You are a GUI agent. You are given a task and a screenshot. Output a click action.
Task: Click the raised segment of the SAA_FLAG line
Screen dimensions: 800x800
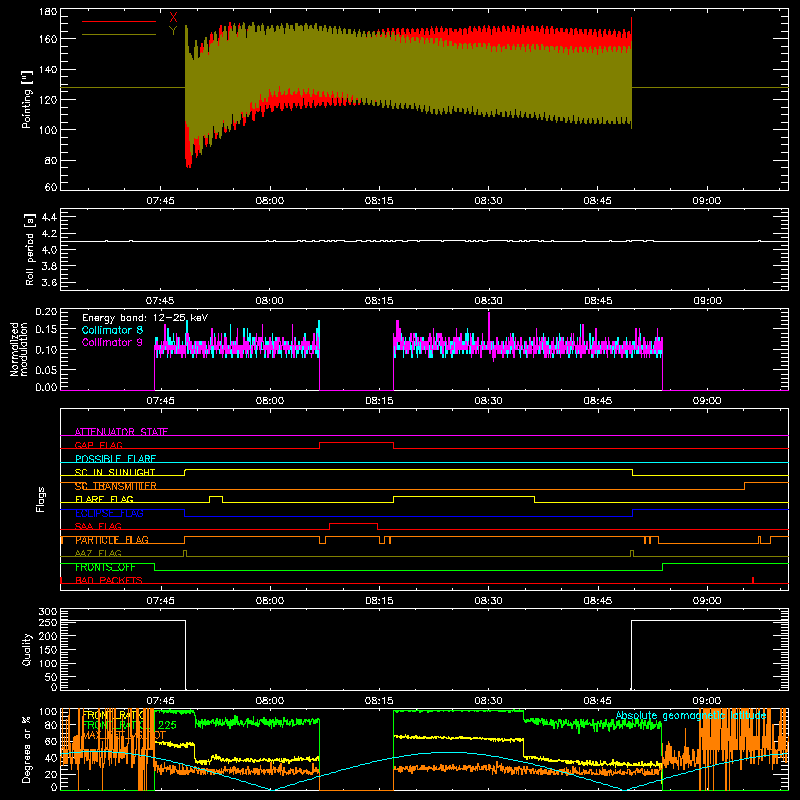pyautogui.click(x=354, y=523)
